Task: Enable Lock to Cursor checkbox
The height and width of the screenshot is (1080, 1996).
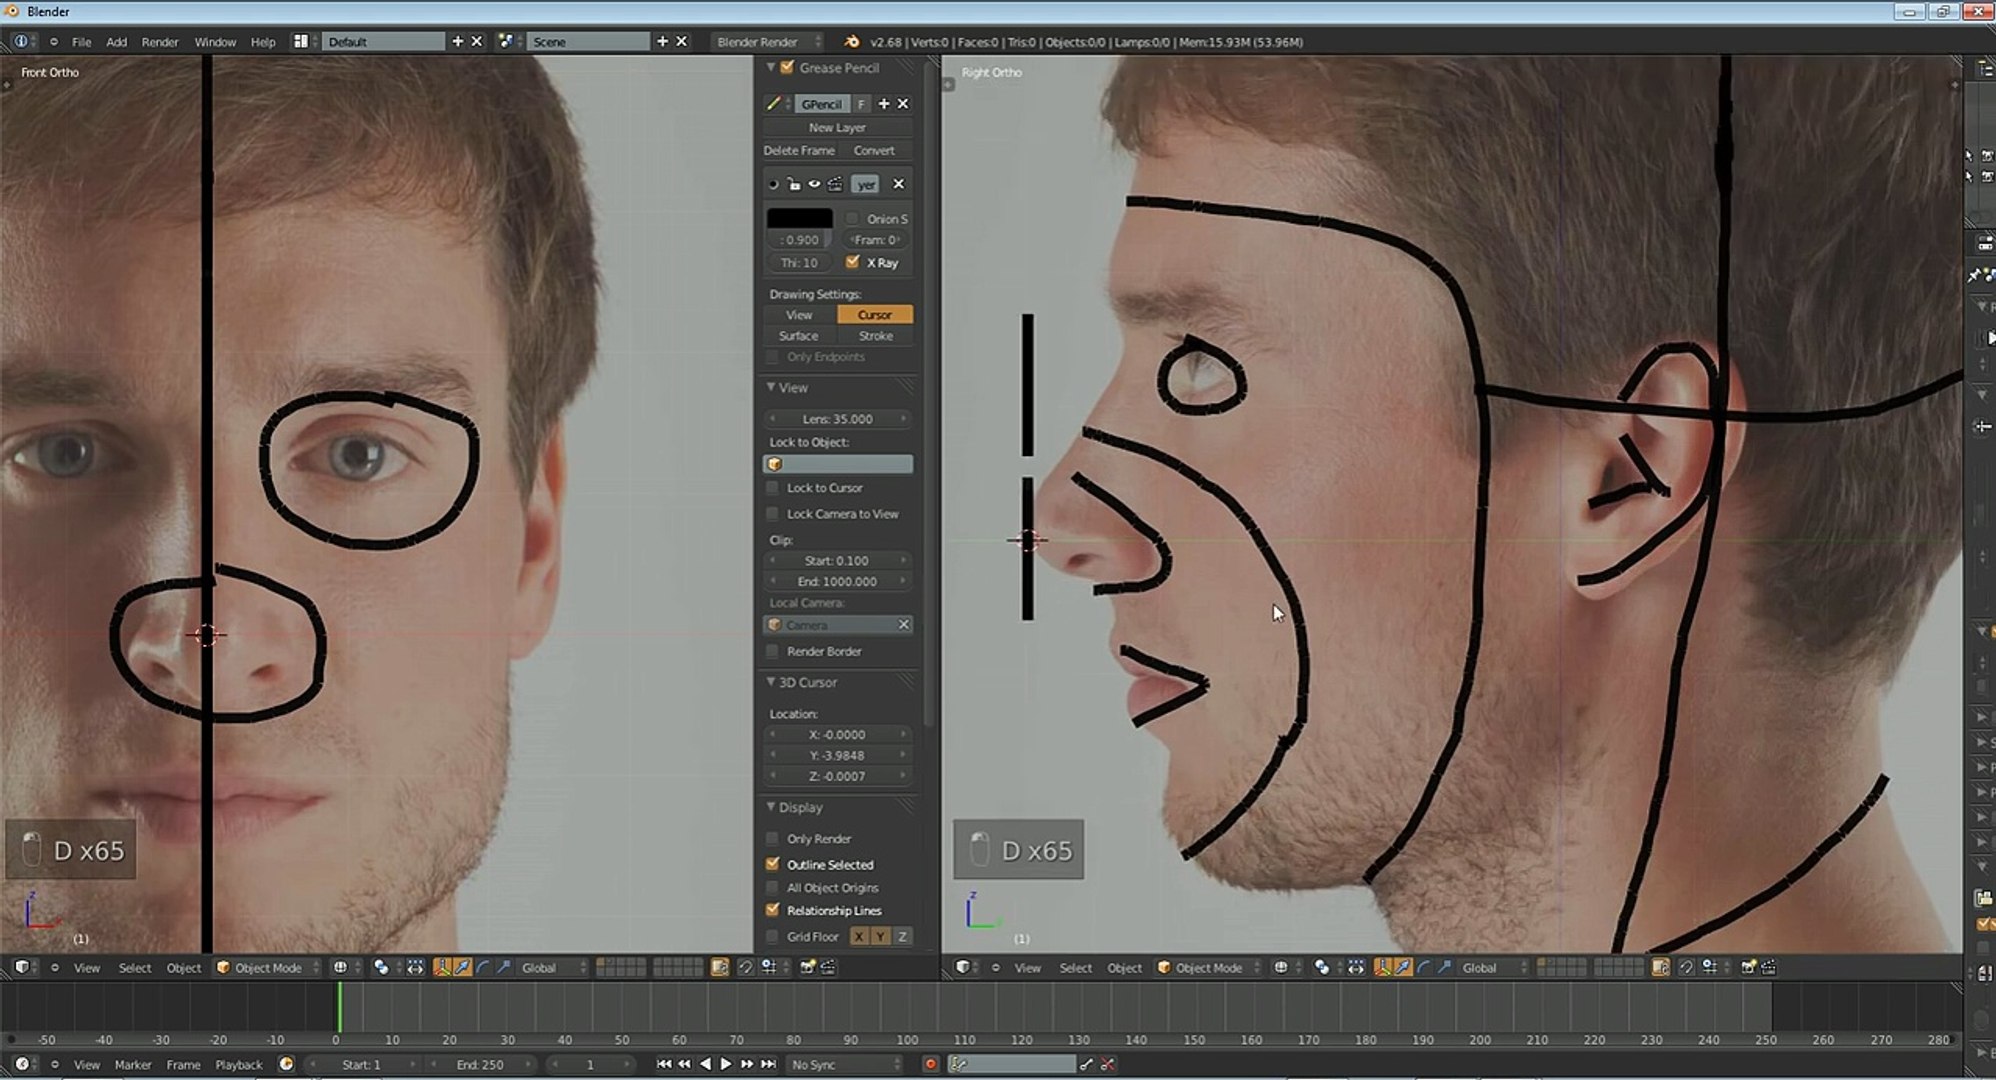Action: coord(772,488)
